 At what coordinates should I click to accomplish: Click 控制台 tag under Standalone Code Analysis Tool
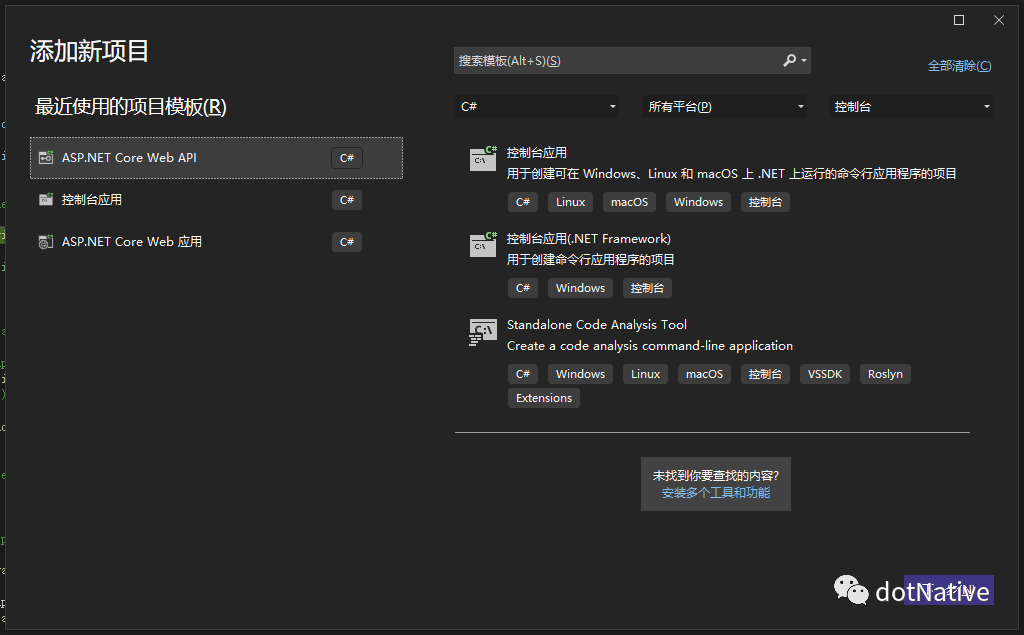tap(765, 374)
